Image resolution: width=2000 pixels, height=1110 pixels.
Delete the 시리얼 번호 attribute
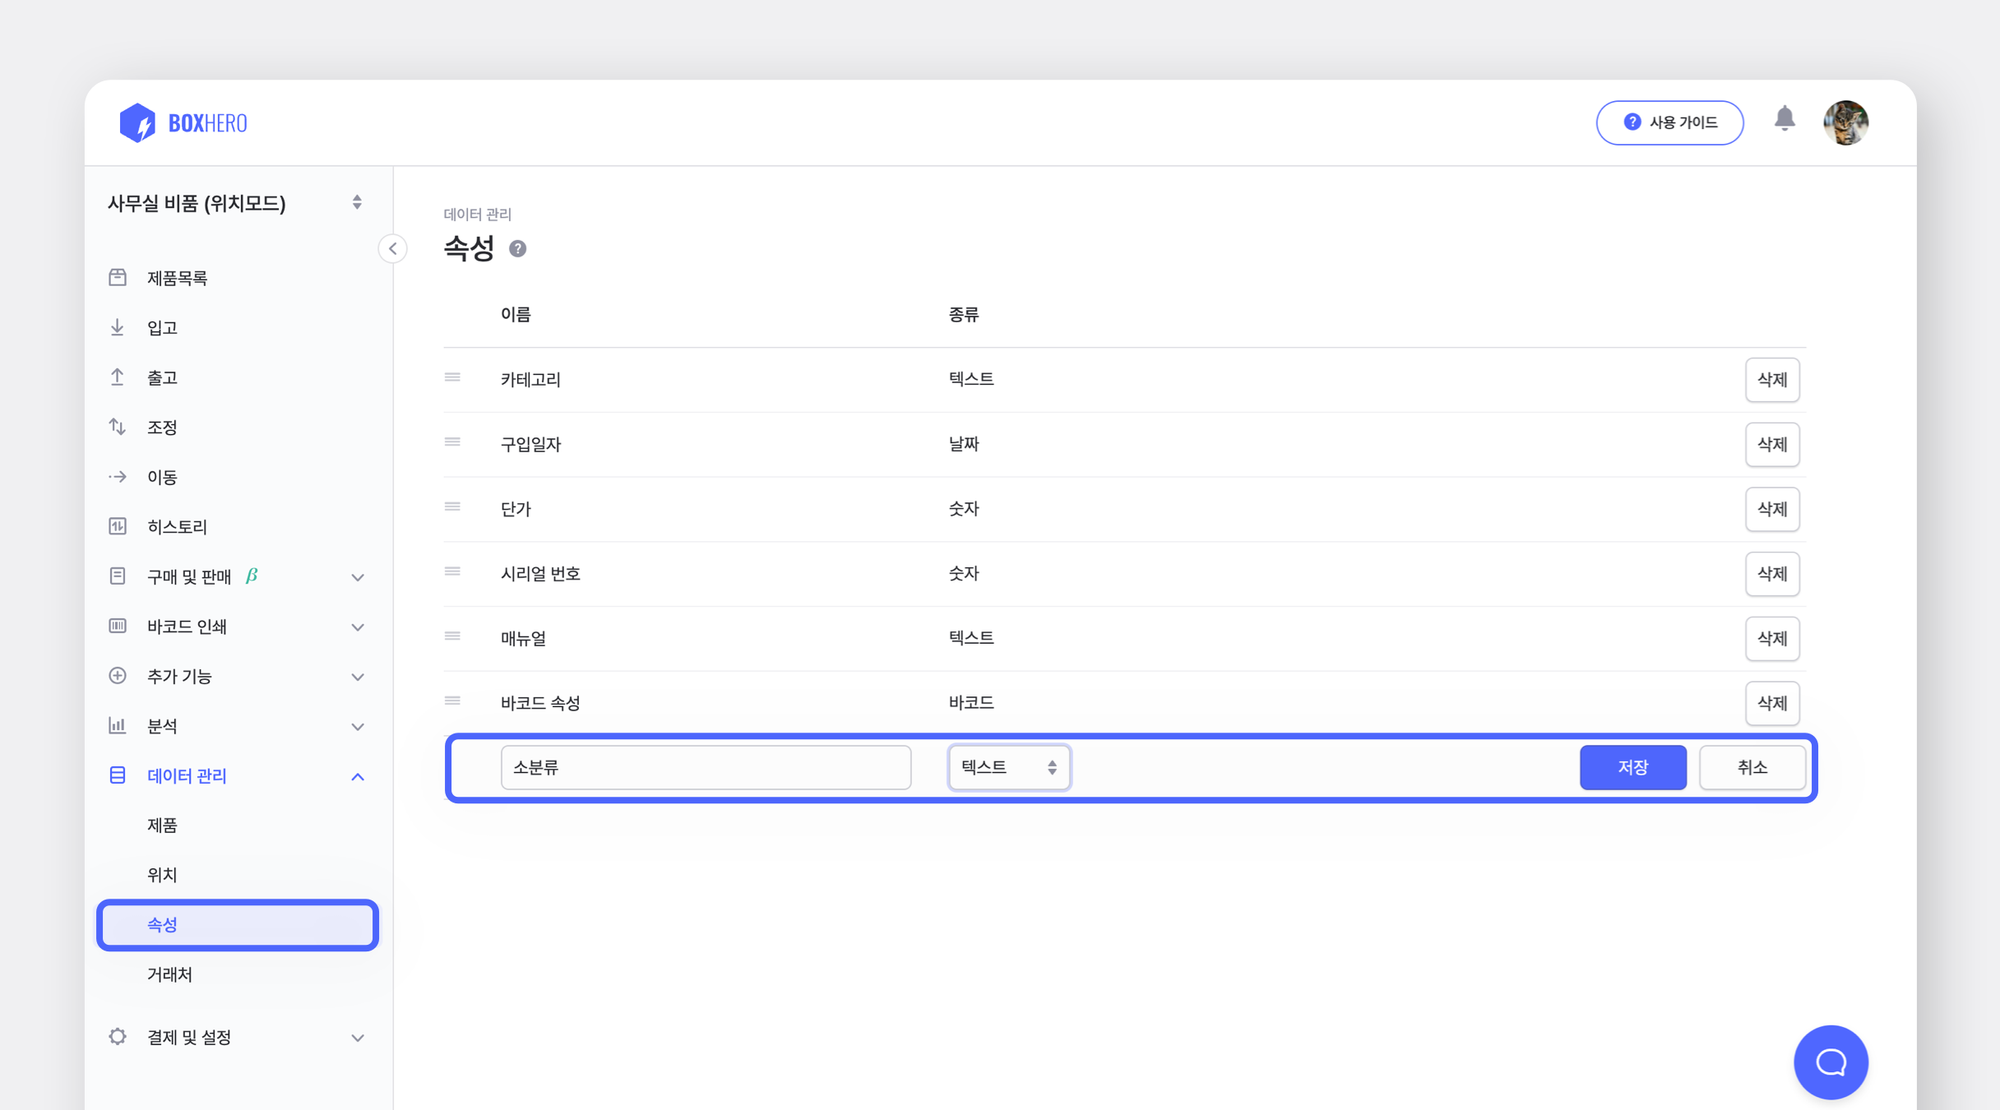pyautogui.click(x=1772, y=574)
